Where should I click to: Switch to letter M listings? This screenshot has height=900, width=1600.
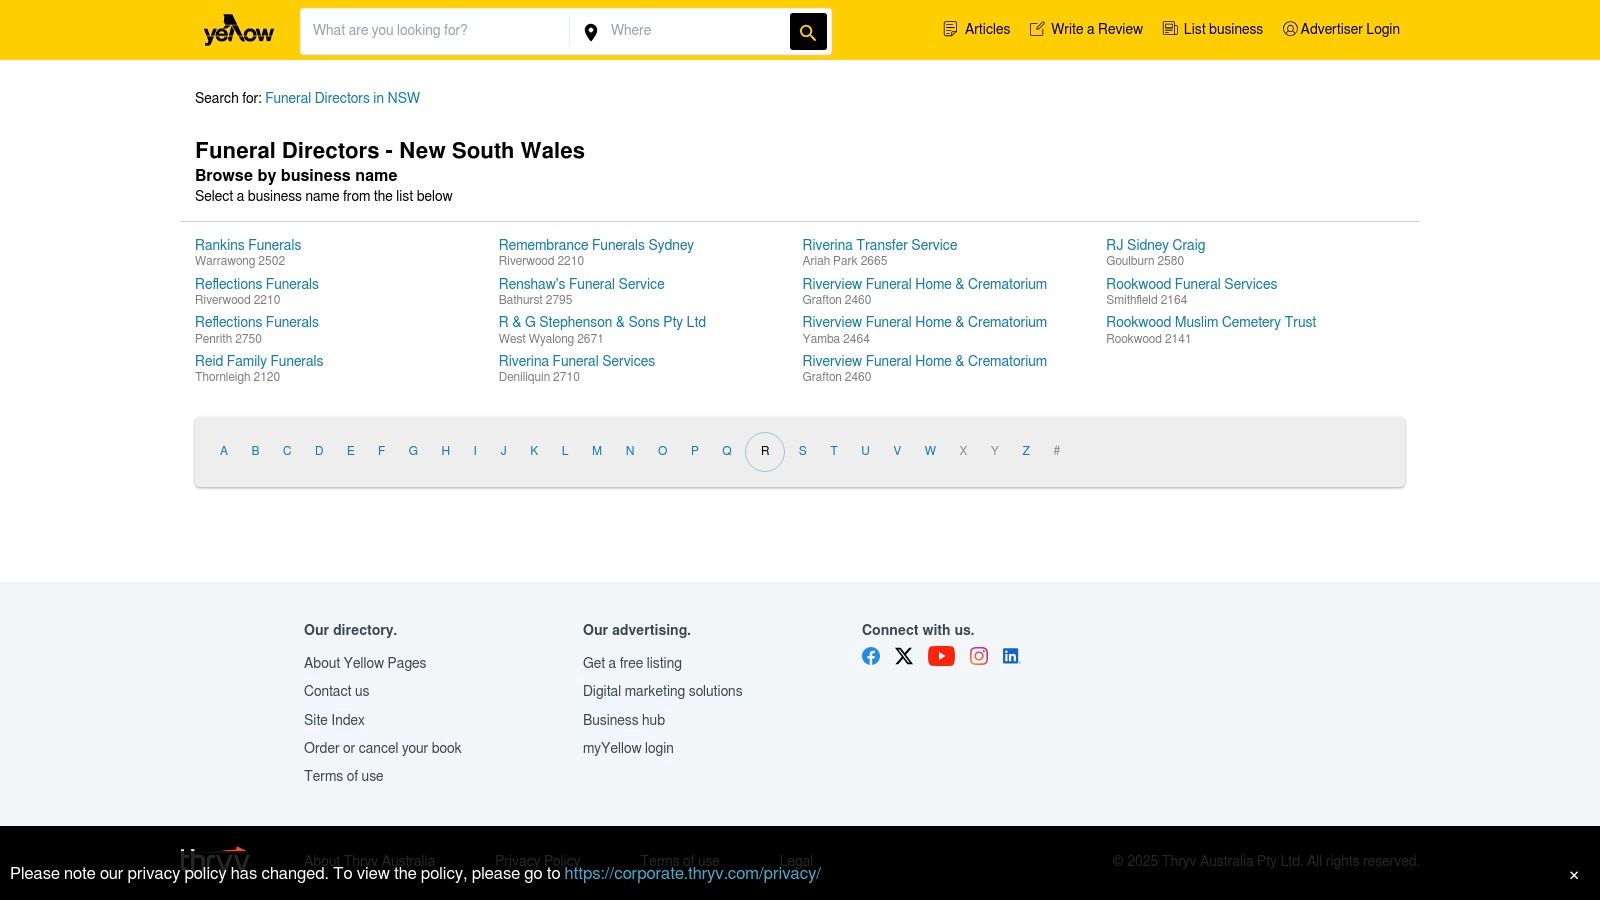pyautogui.click(x=597, y=451)
